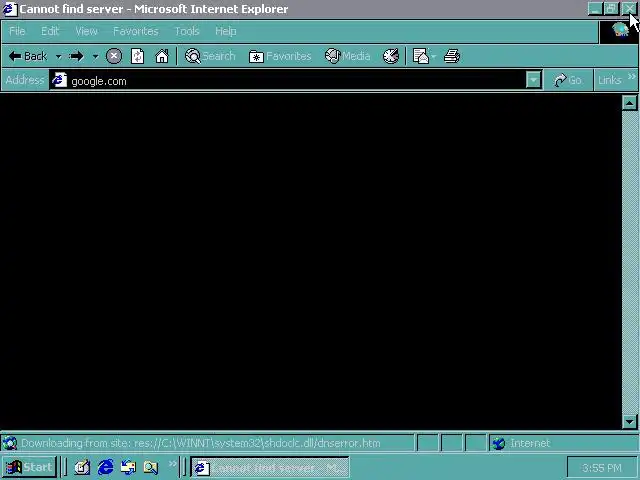Select the 'Cannot find server' taskbar button
640x480 pixels.
tap(270, 468)
